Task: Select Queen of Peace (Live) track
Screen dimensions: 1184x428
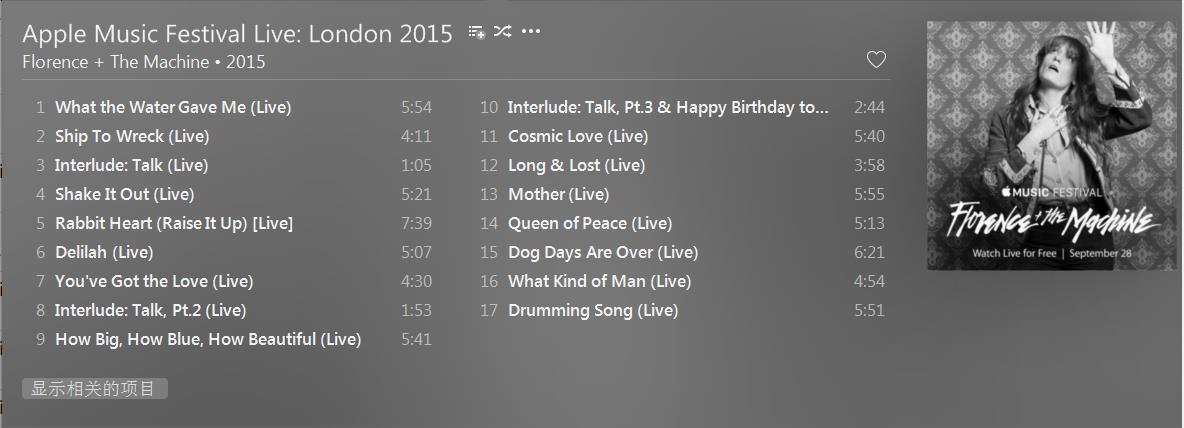Action: coord(590,223)
